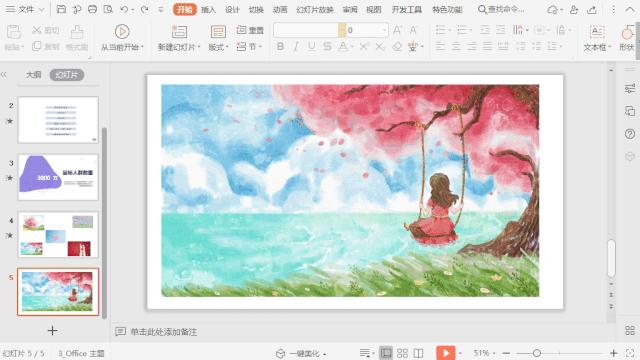Open the 幻灯片放映 (Slide Show) tab
The height and width of the screenshot is (360, 640).
pyautogui.click(x=315, y=9)
